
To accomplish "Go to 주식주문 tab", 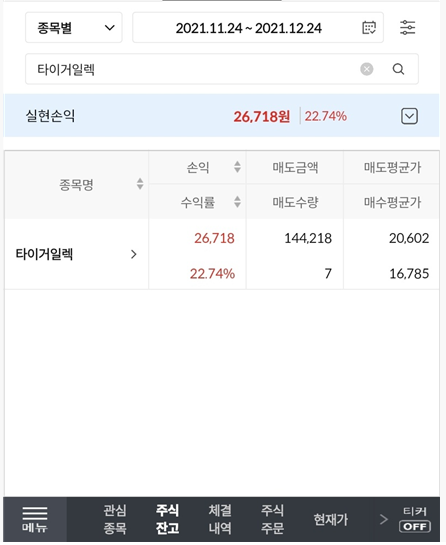I will click(273, 519).
